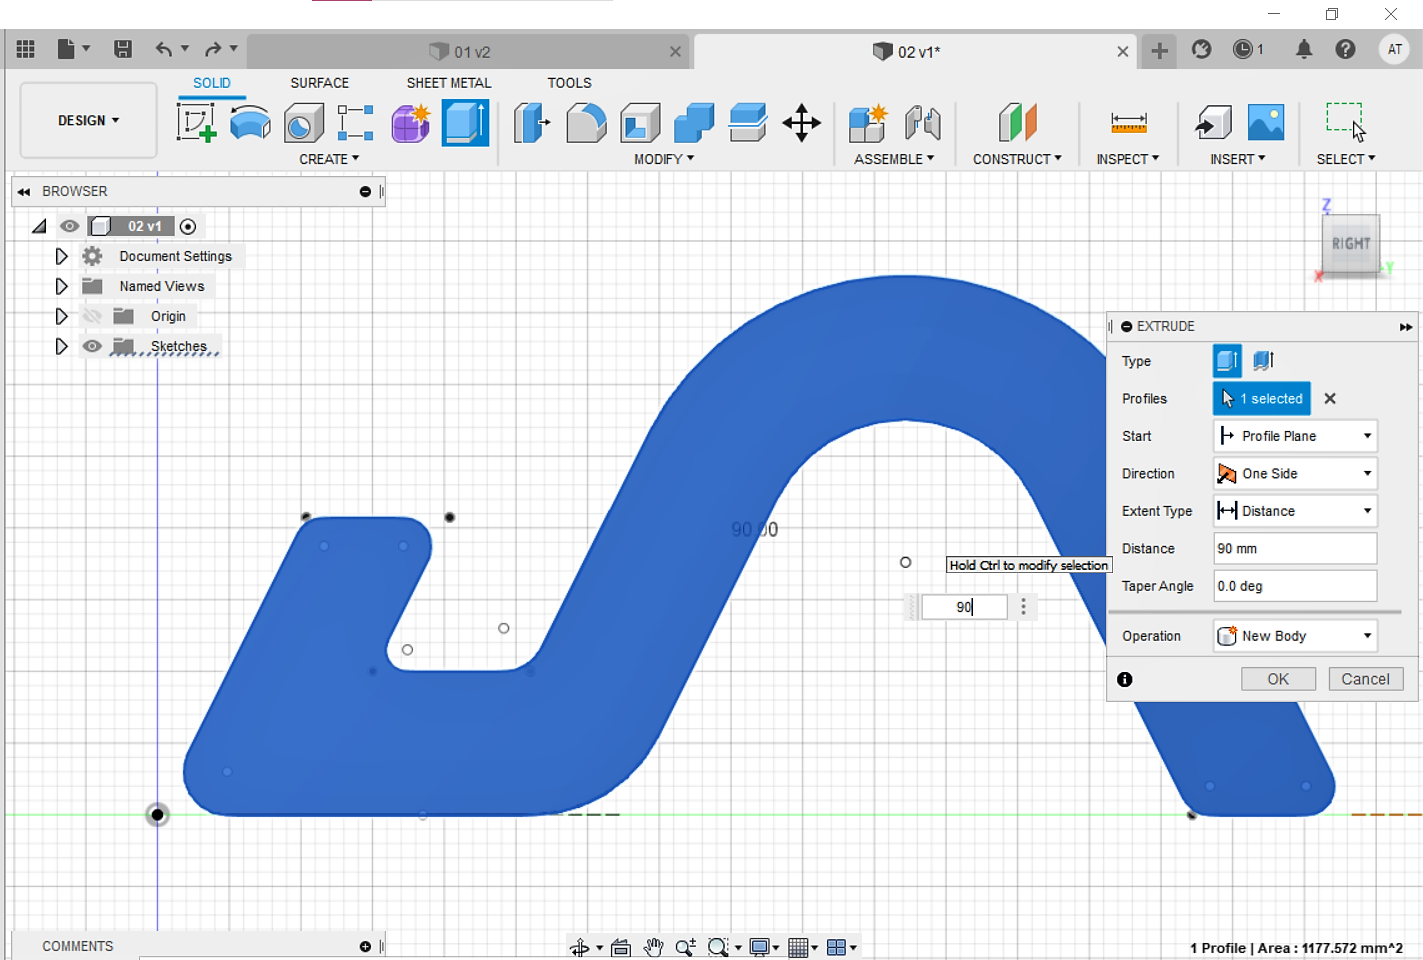
Task: Select the Insert Image/Canvas icon
Action: (x=1266, y=123)
